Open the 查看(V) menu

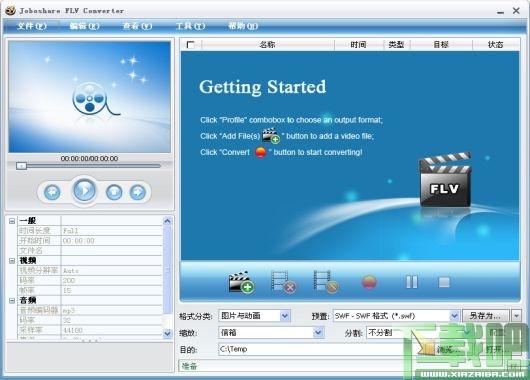137,26
